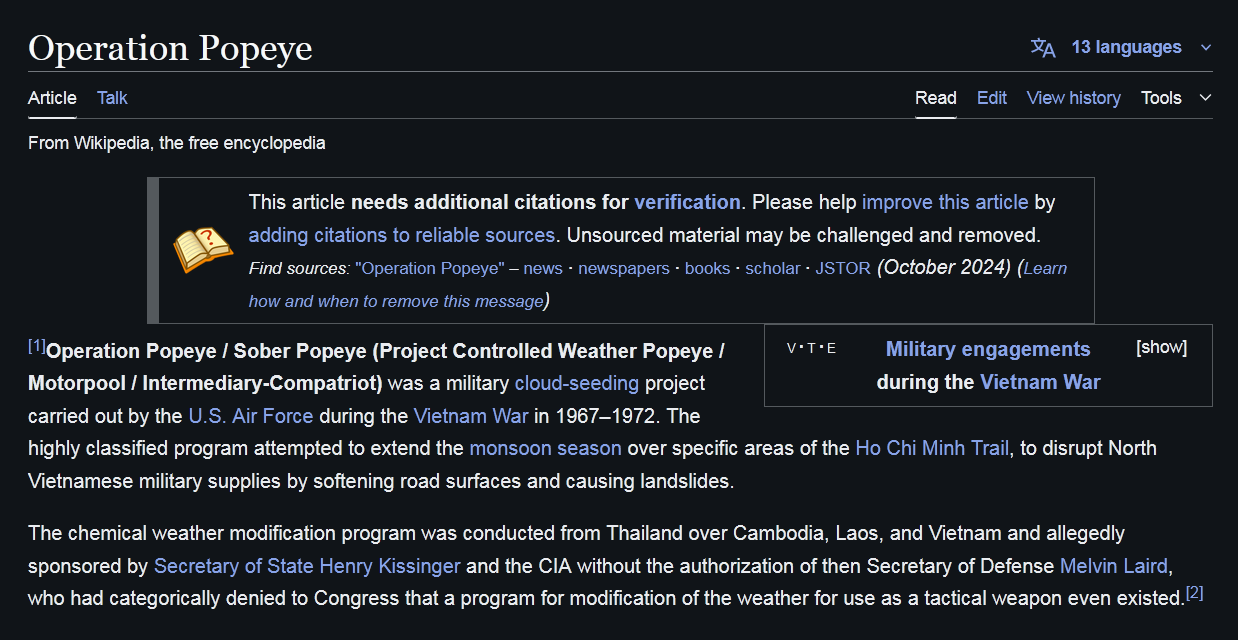1238x640 pixels.
Task: Open the U.S. Air Force link
Action: point(251,415)
